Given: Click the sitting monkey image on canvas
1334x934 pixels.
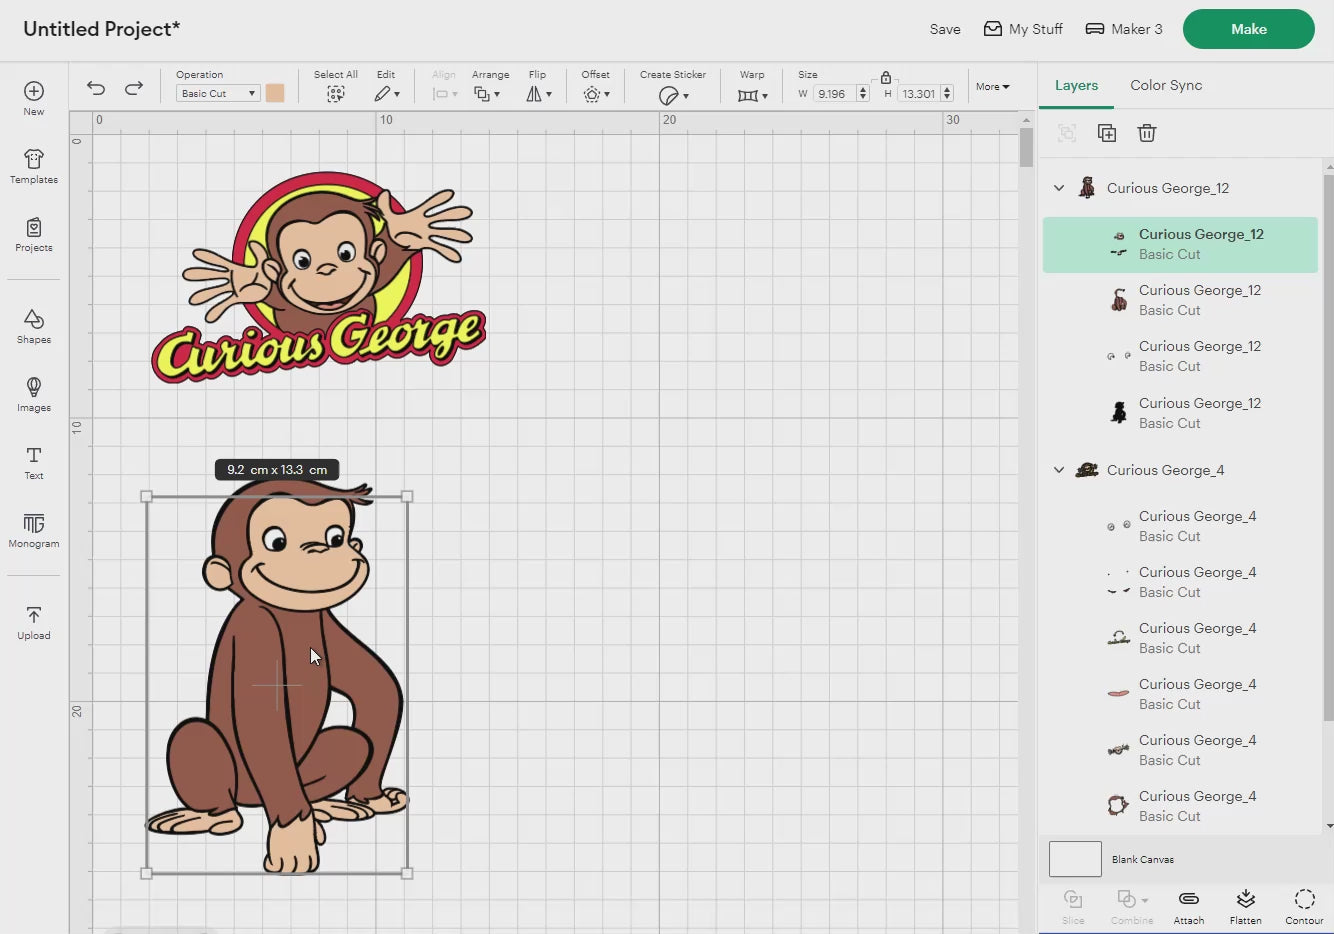Looking at the screenshot, I should click(x=278, y=676).
